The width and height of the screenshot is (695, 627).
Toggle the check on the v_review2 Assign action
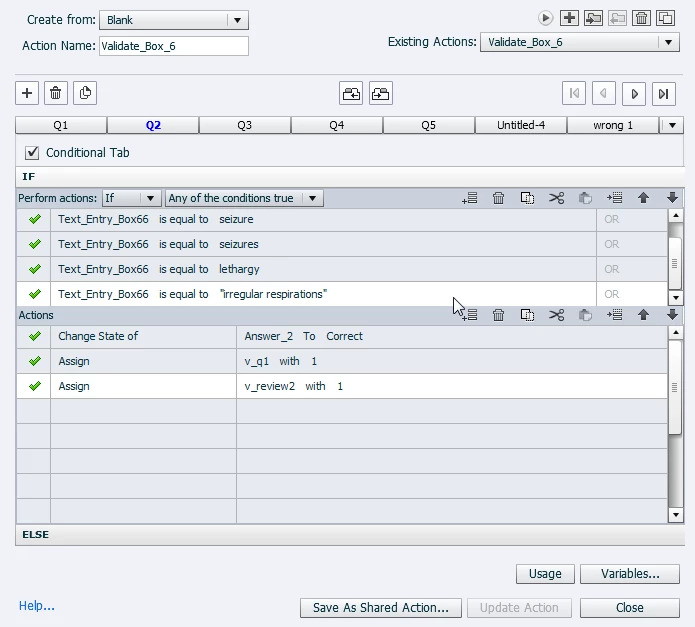pos(35,386)
